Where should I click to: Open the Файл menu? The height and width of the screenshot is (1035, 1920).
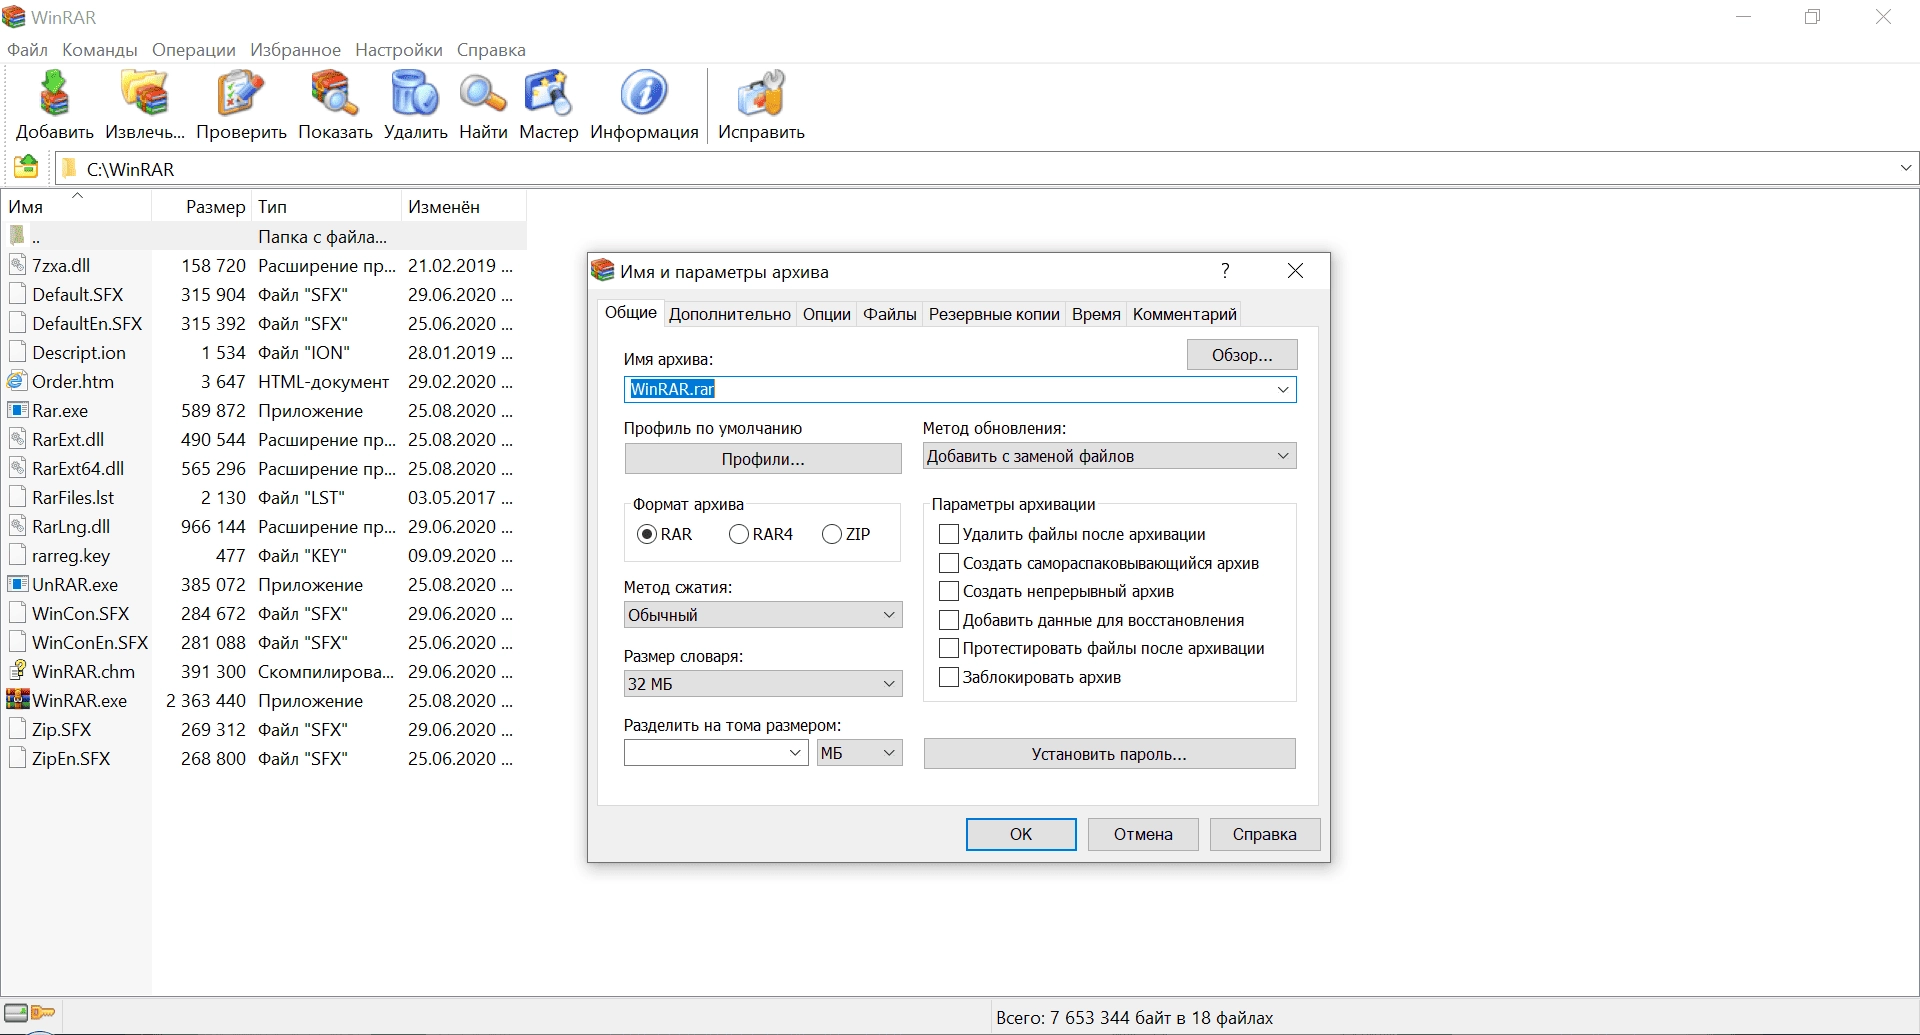click(x=27, y=49)
